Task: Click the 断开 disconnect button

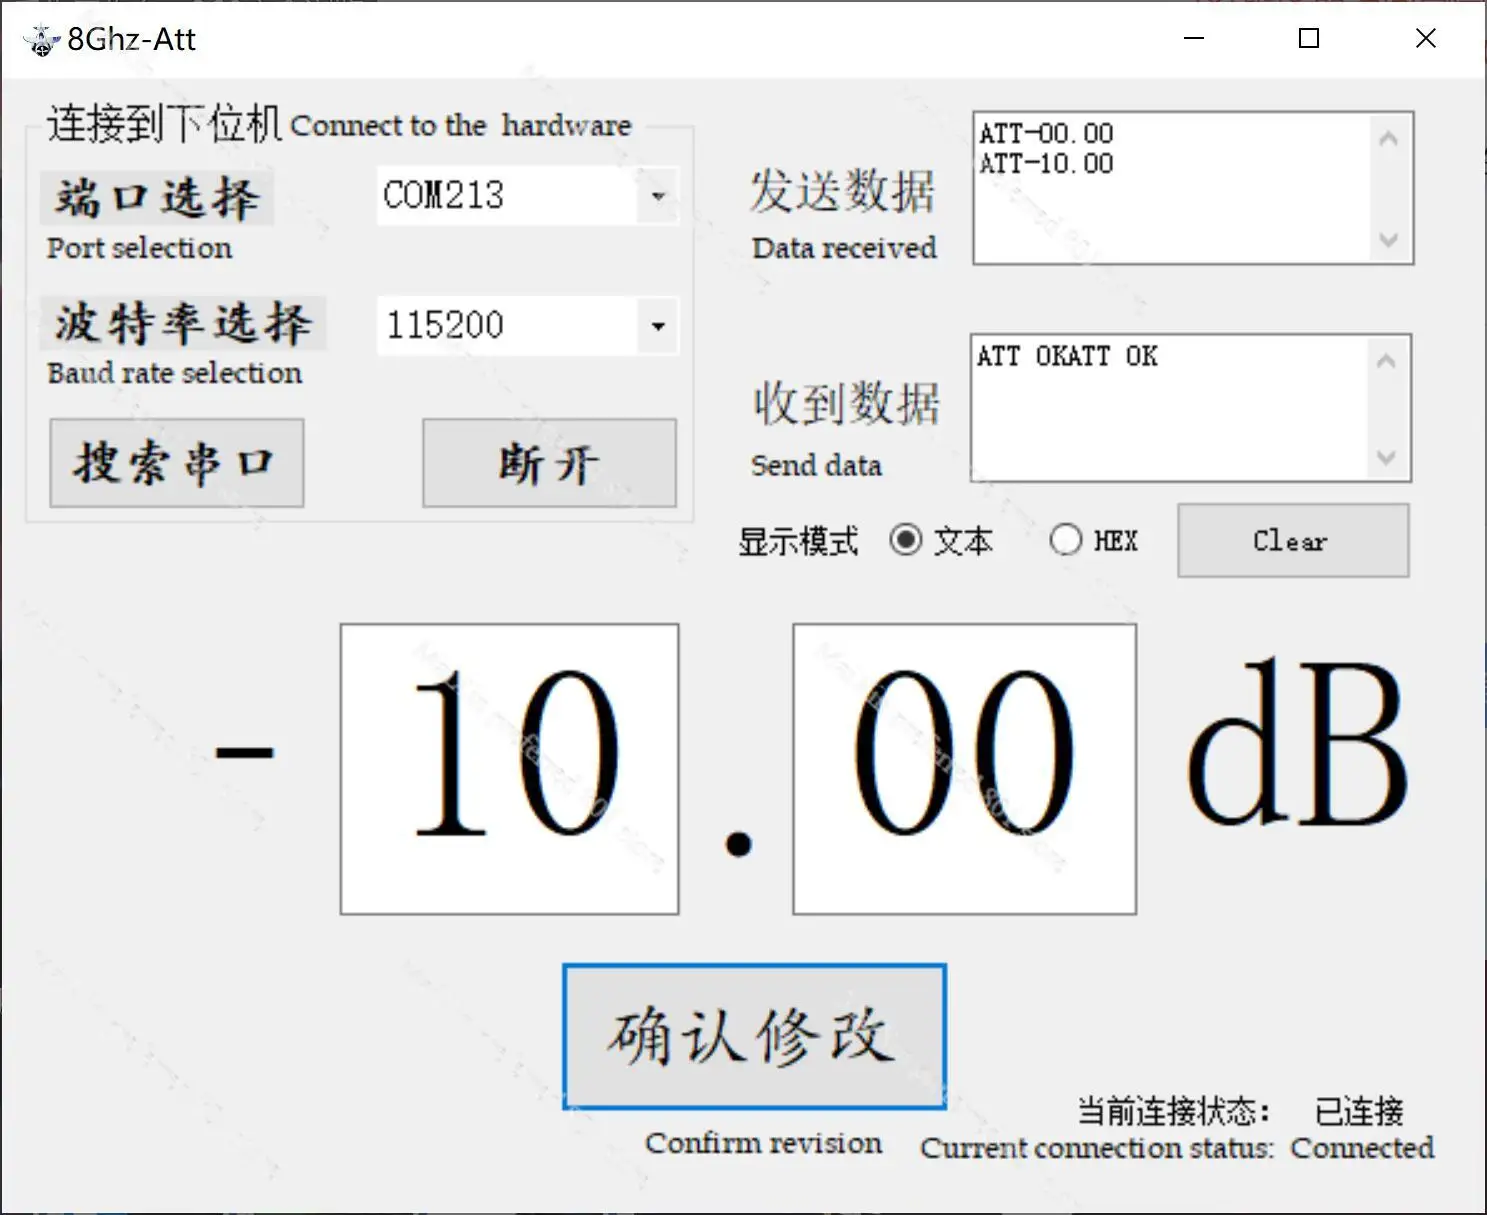Action: pyautogui.click(x=549, y=463)
